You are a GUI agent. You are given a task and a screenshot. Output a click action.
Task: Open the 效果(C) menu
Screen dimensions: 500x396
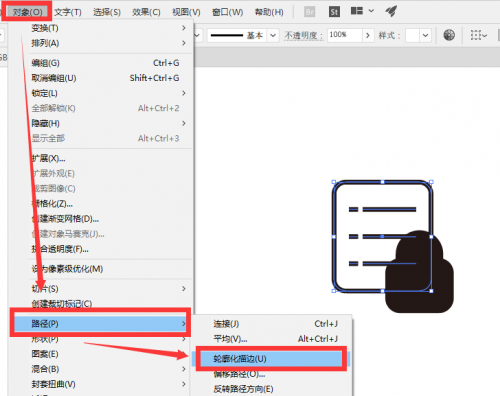[x=146, y=12]
